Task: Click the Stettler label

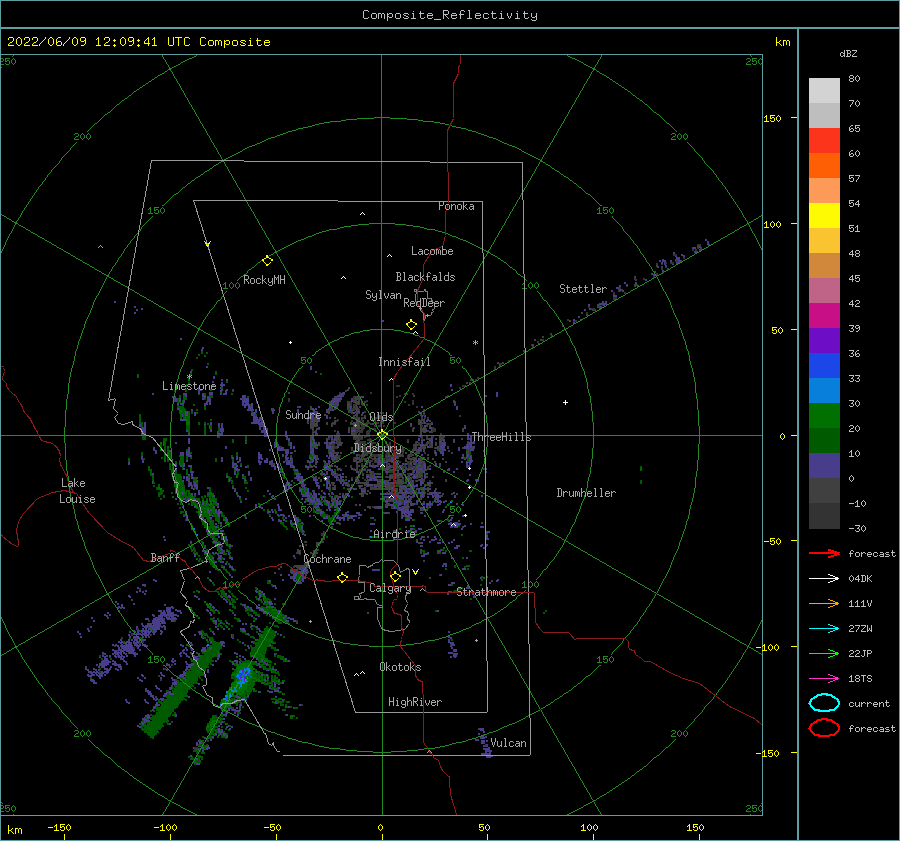Action: [583, 289]
